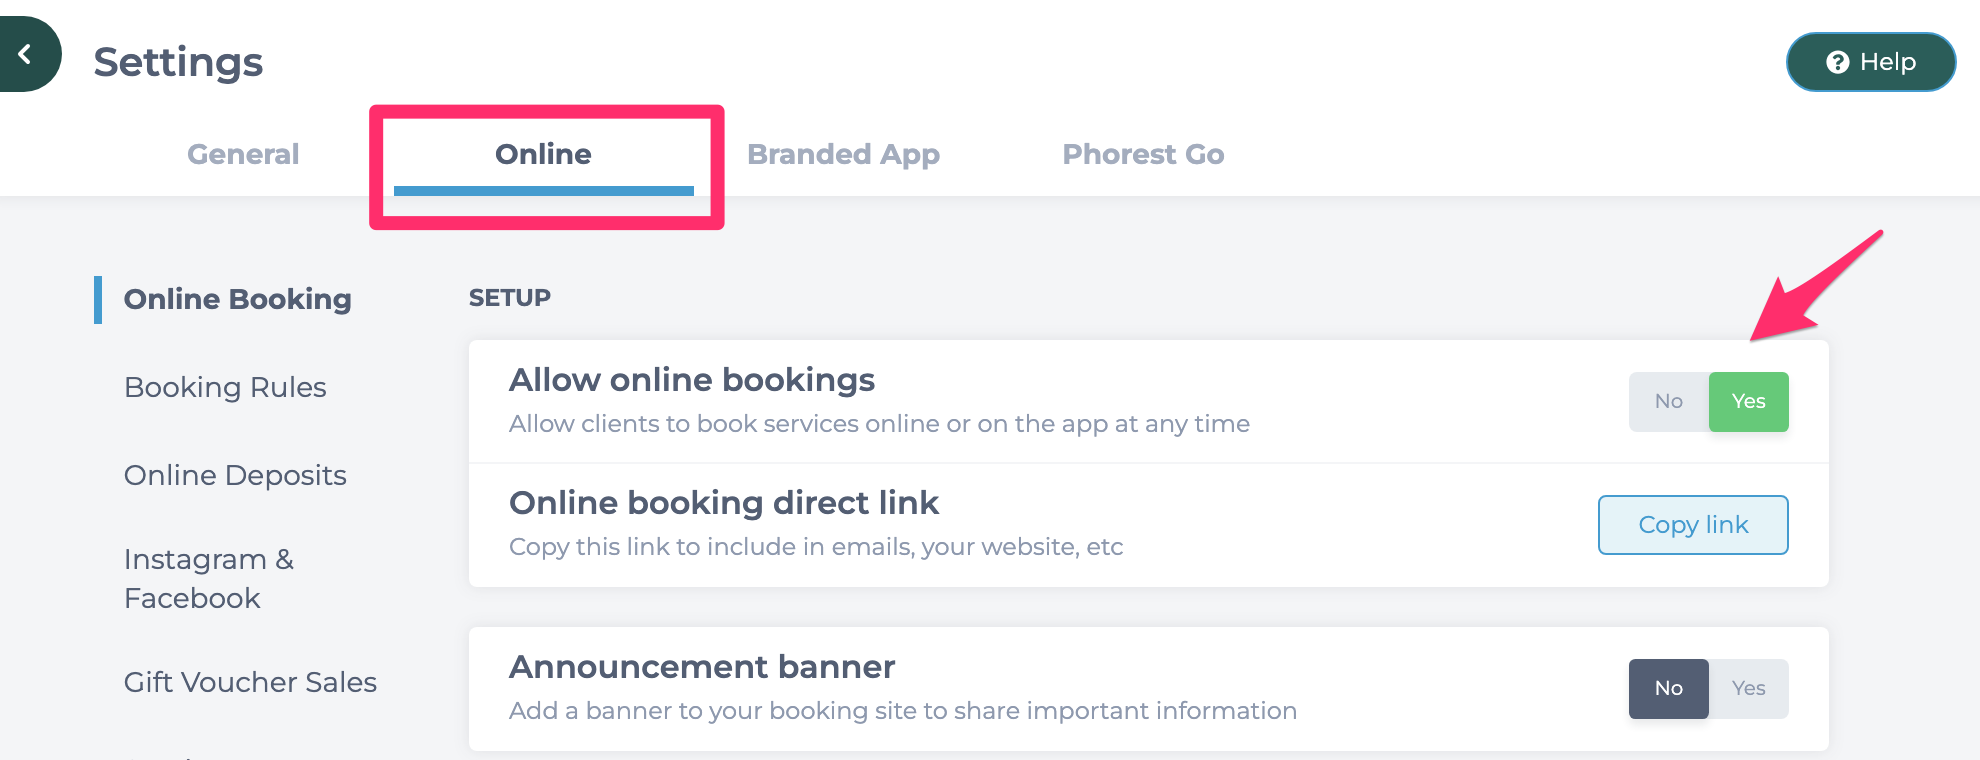The height and width of the screenshot is (760, 1980).
Task: Click the question mark Help icon
Action: click(x=1837, y=62)
